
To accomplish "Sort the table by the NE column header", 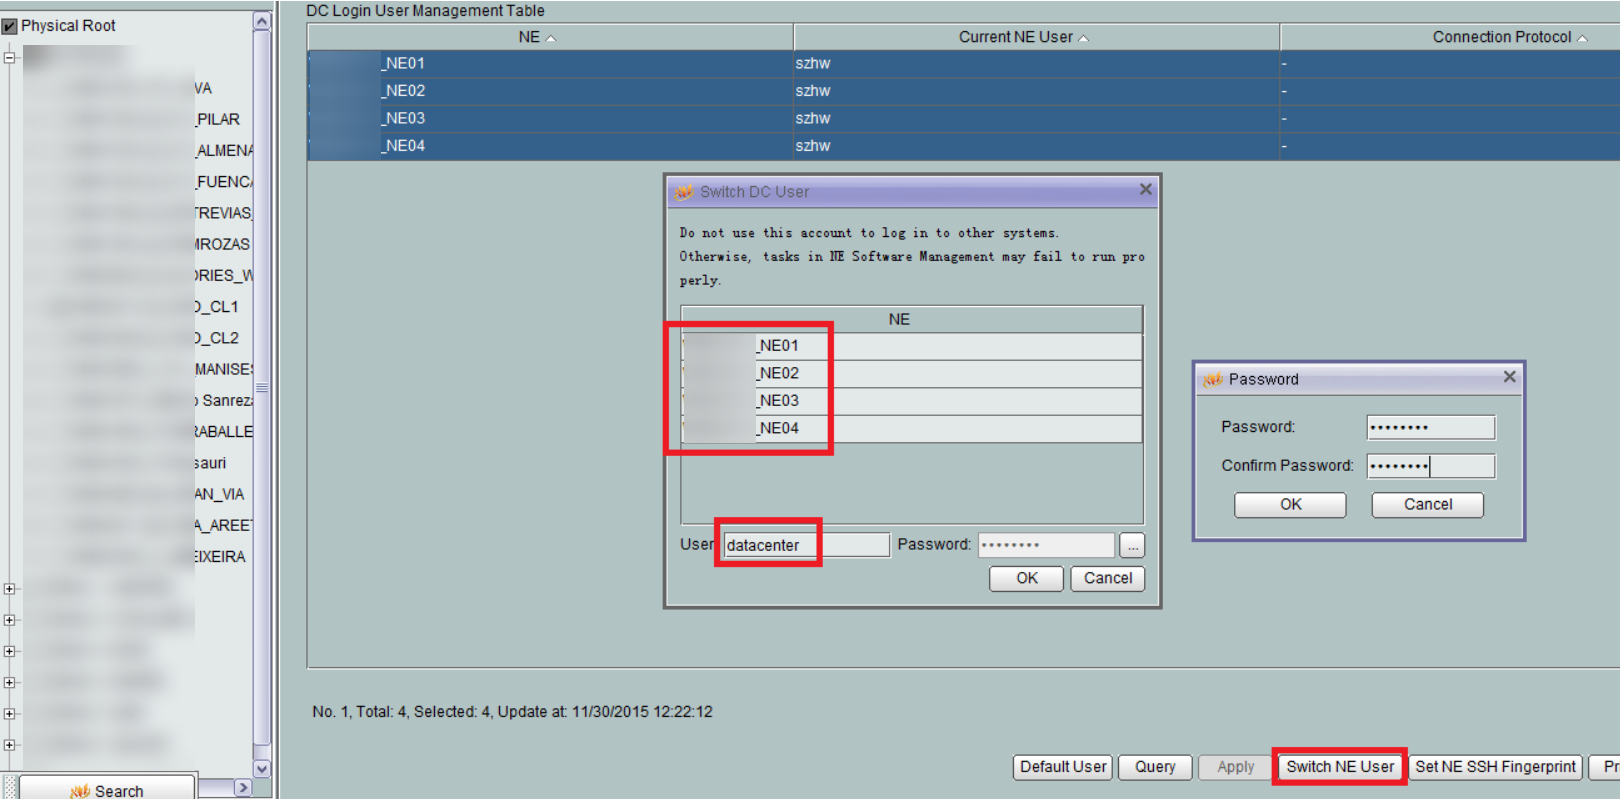I will [x=551, y=37].
